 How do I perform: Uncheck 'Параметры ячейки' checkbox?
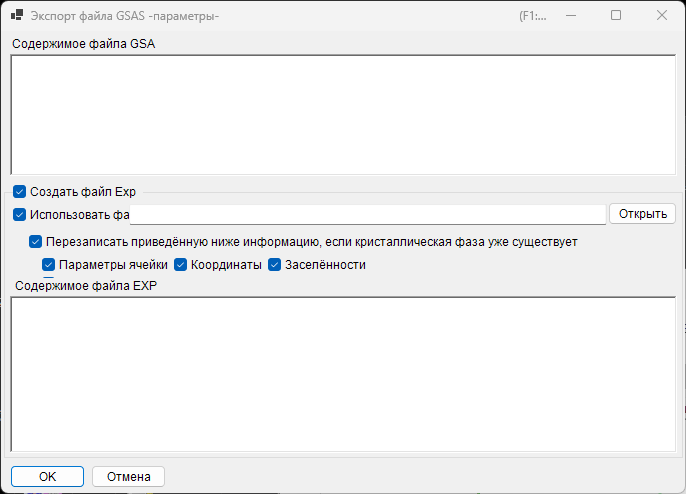coord(49,265)
